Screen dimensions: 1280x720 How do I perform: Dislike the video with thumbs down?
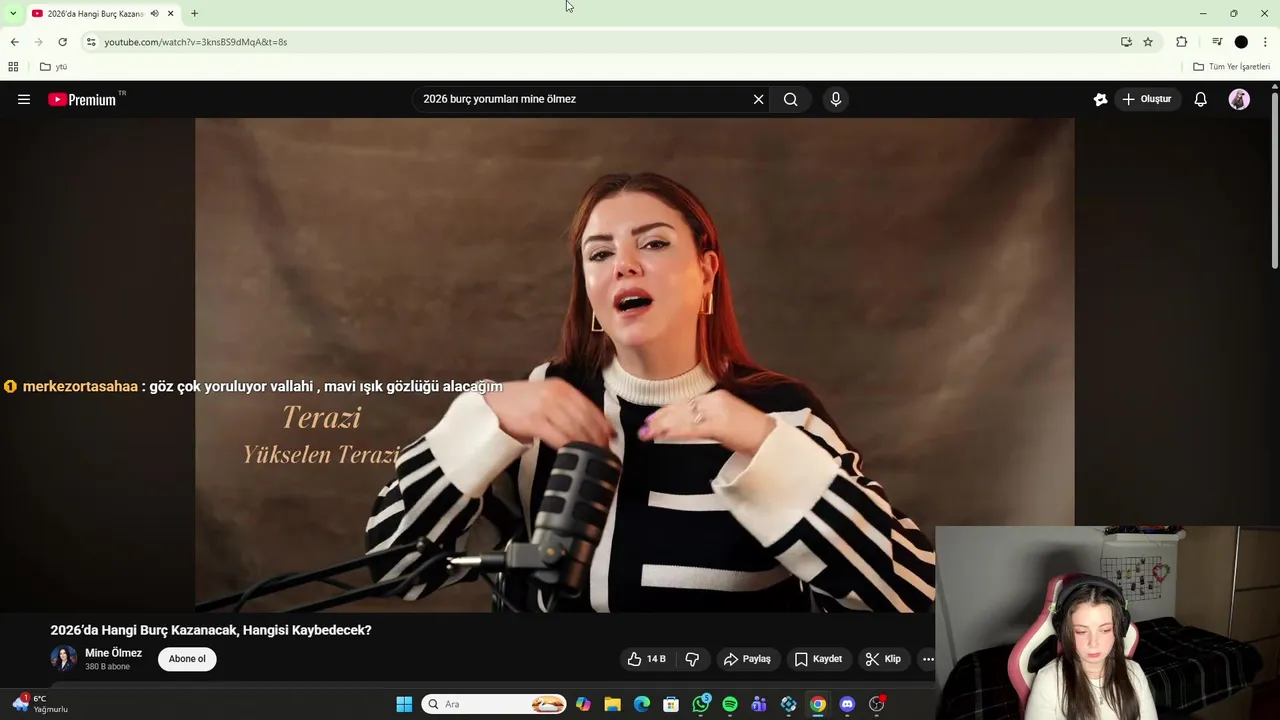[x=691, y=659]
